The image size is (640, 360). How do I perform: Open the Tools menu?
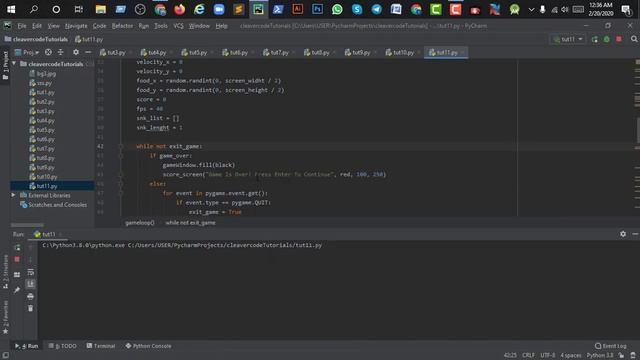coord(161,26)
